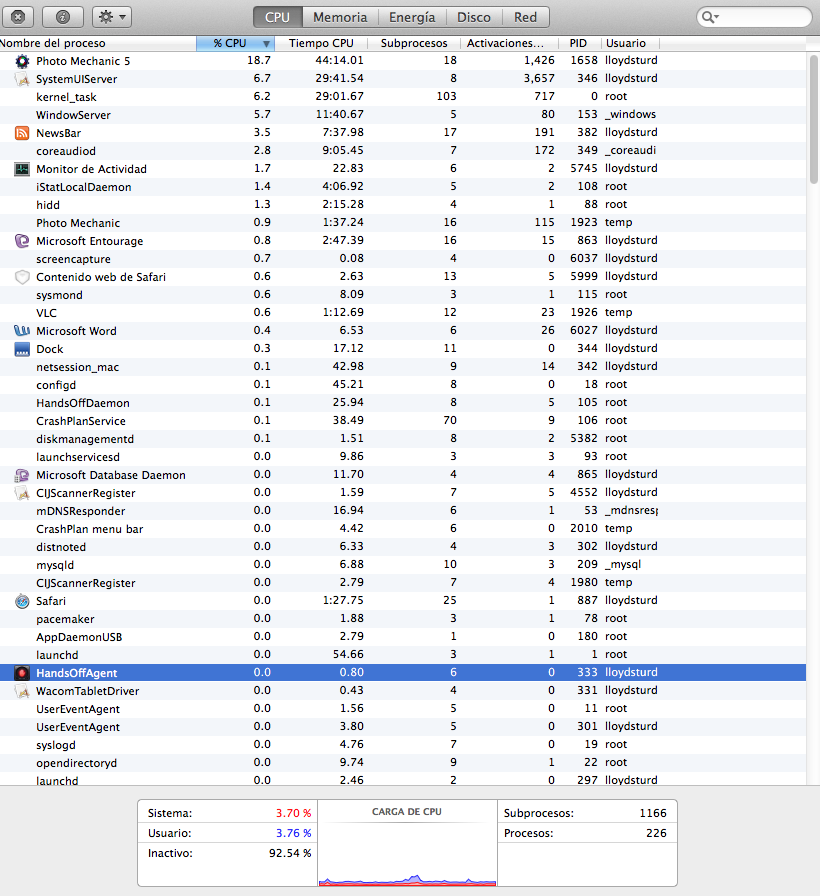Select the VLC process name
Screen dimensions: 820x896
(x=46, y=313)
